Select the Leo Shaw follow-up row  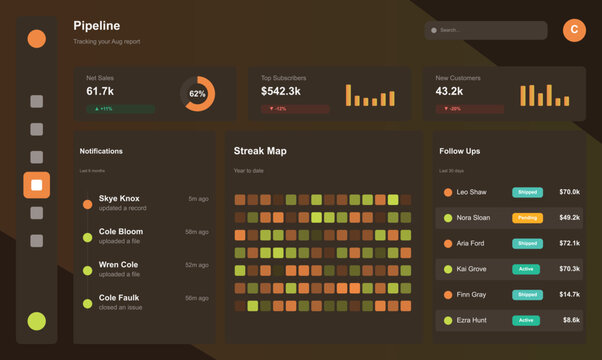(509, 192)
